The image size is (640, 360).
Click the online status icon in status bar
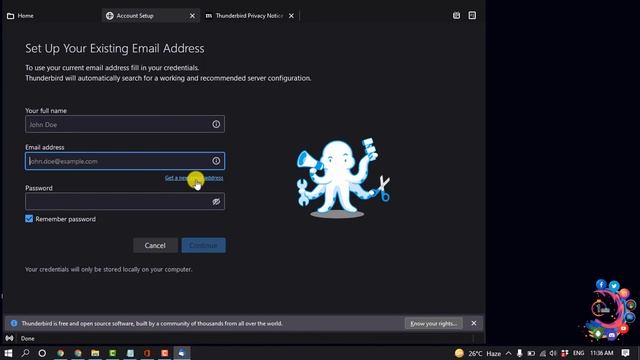tap(9, 338)
